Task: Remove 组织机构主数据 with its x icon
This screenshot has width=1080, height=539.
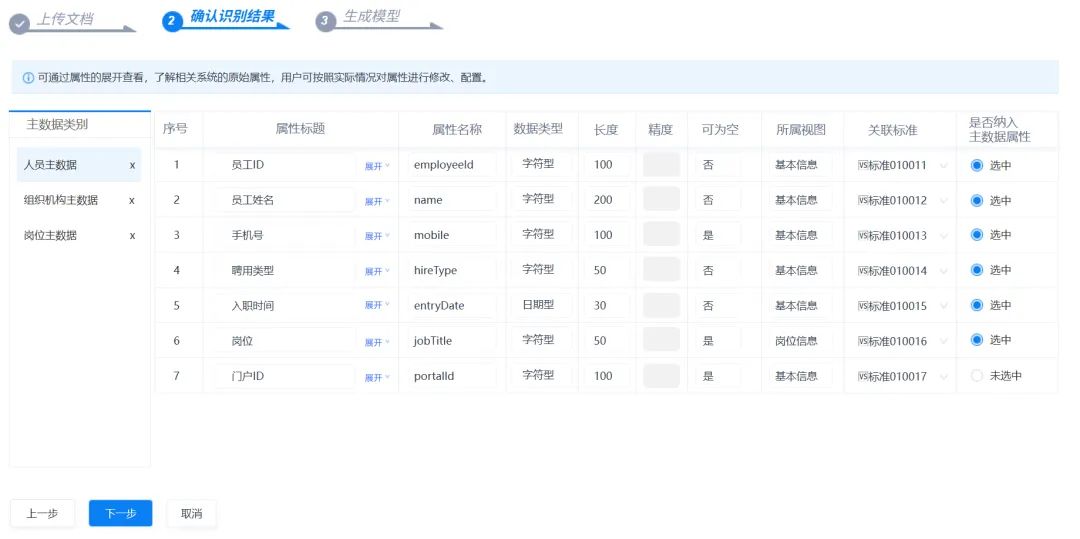Action: click(132, 200)
